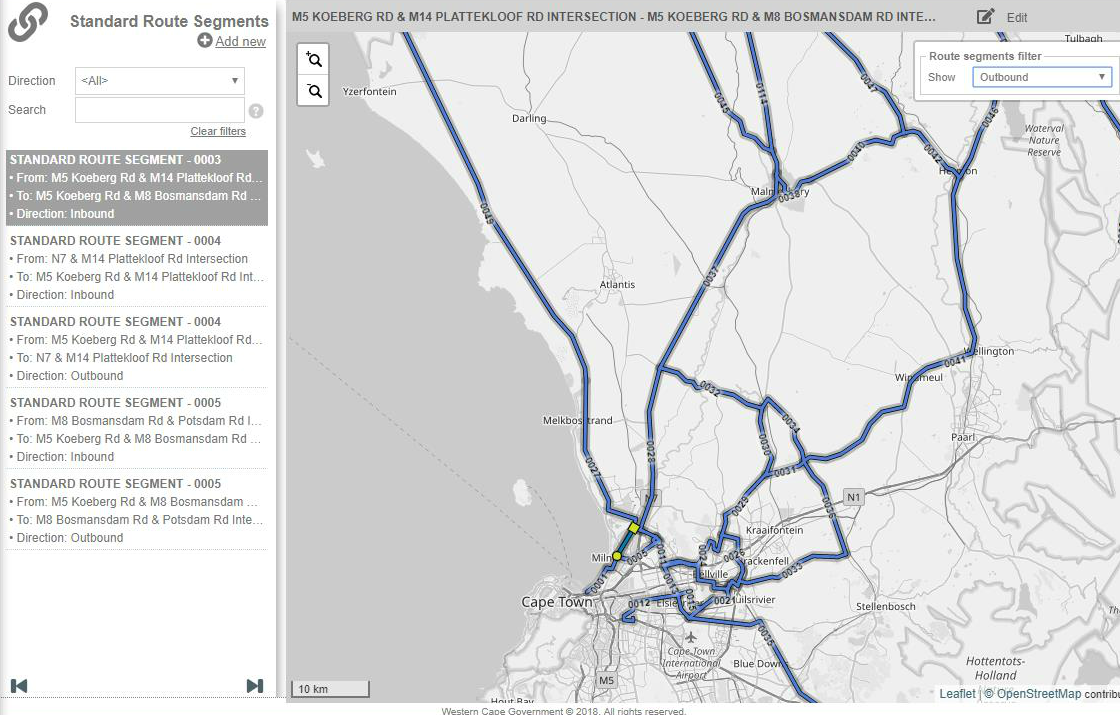Click the chain link logo icon
This screenshot has width=1120, height=715.
pos(28,22)
